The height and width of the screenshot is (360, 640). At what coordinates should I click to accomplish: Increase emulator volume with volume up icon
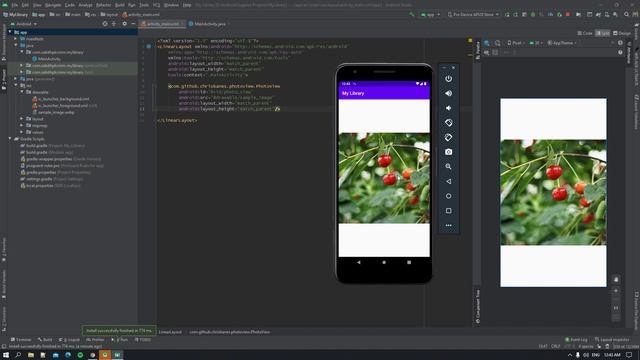click(x=448, y=93)
